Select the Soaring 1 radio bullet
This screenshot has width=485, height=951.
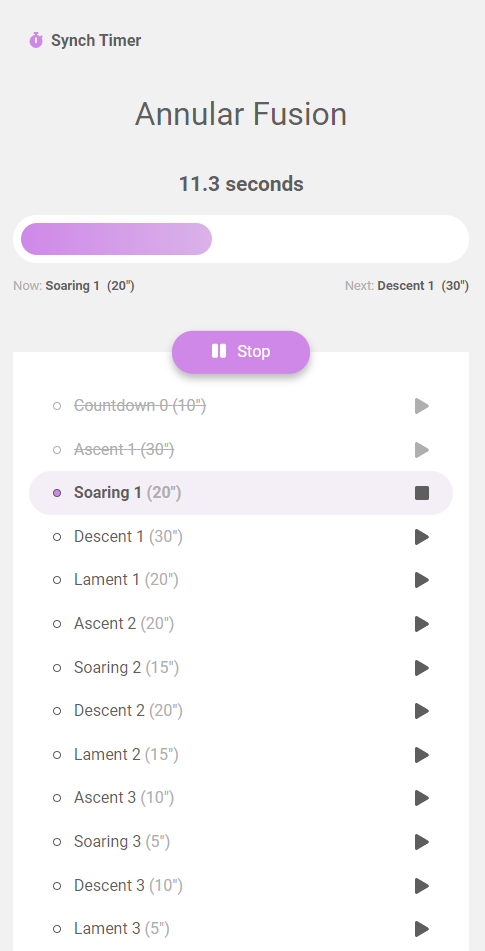tap(57, 493)
